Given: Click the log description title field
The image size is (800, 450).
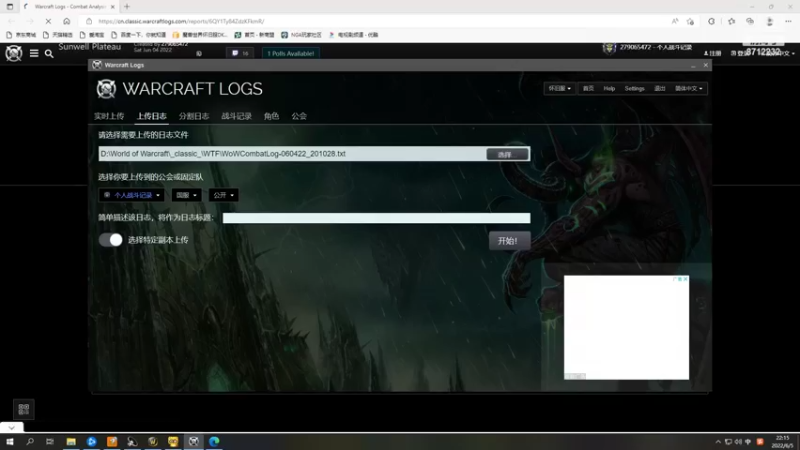Looking at the screenshot, I should click(x=377, y=218).
